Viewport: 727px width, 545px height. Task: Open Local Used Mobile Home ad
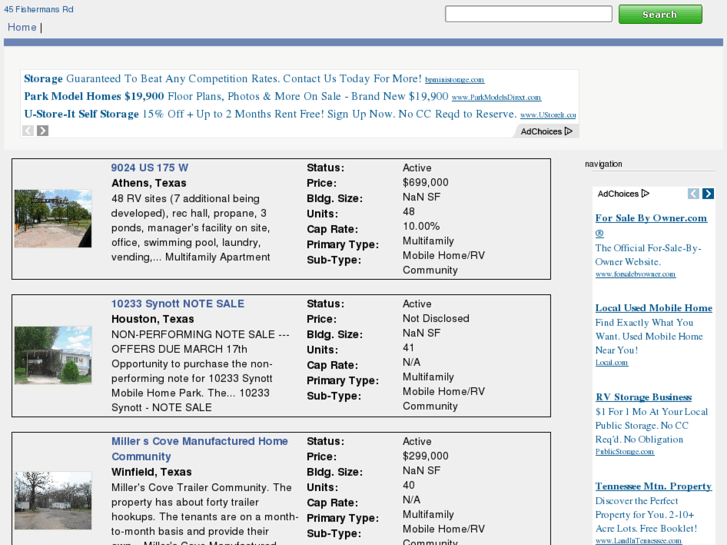point(654,308)
